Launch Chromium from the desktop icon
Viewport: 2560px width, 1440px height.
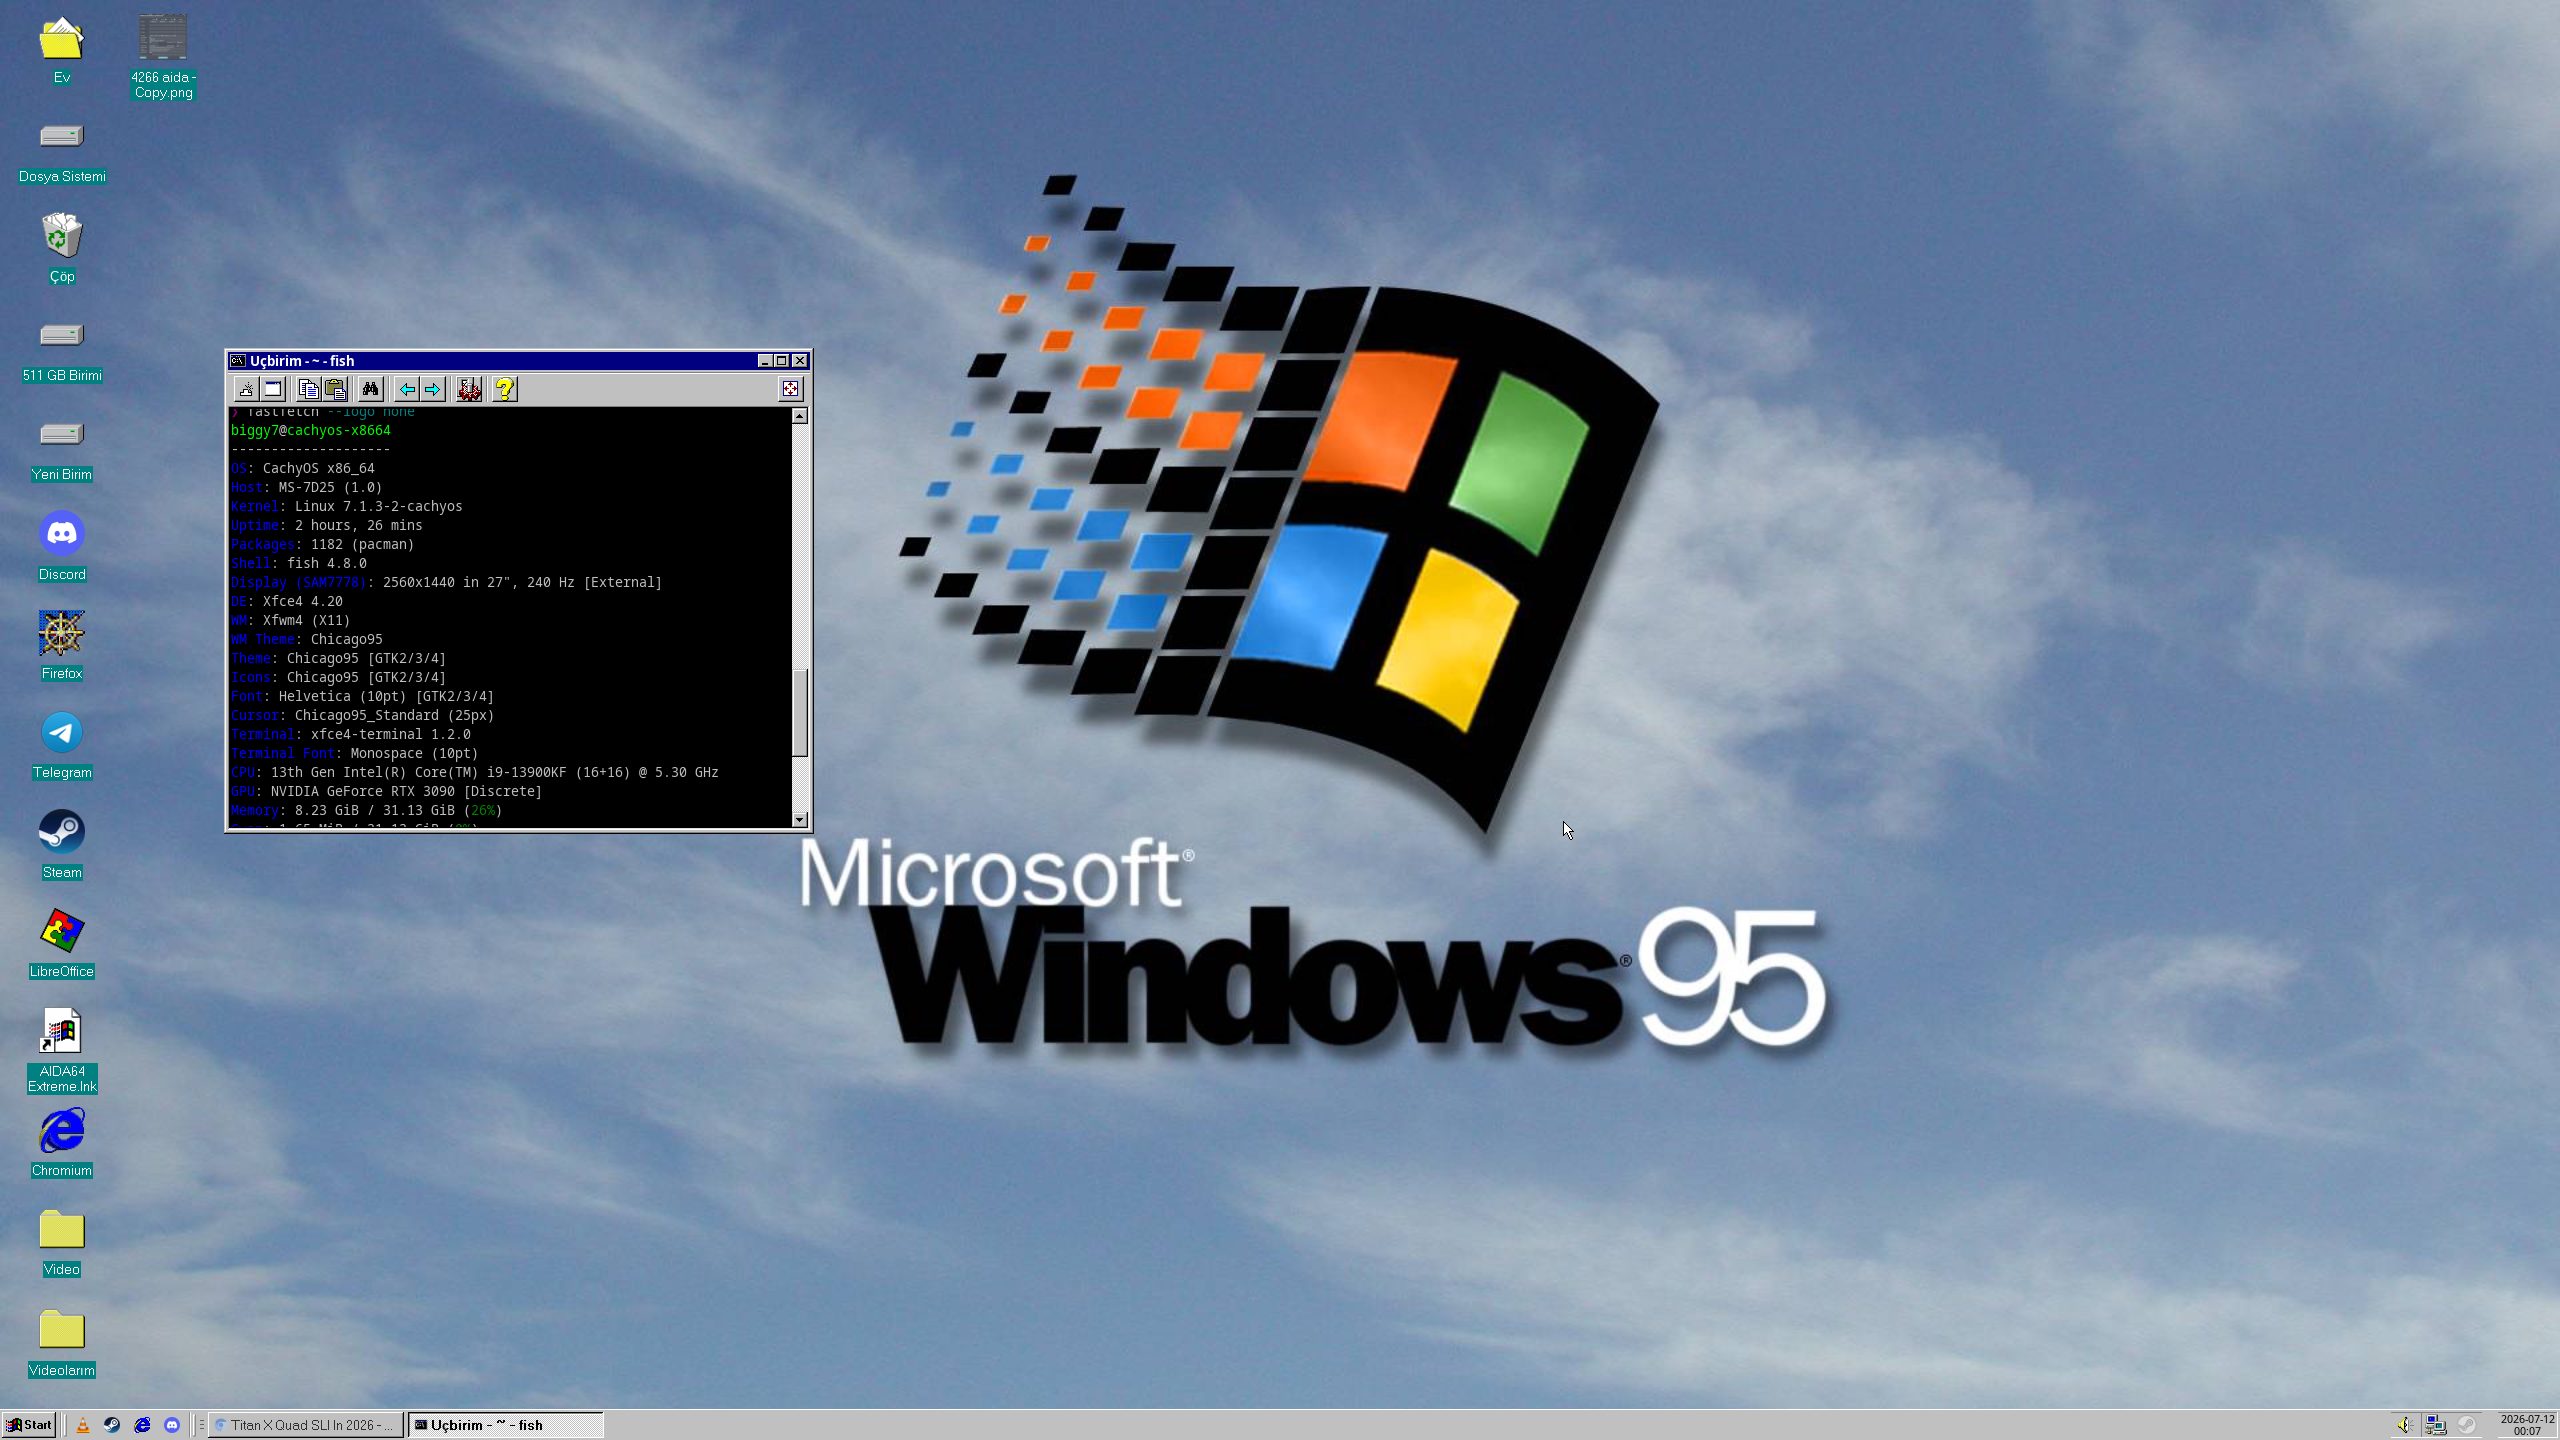[x=62, y=1142]
